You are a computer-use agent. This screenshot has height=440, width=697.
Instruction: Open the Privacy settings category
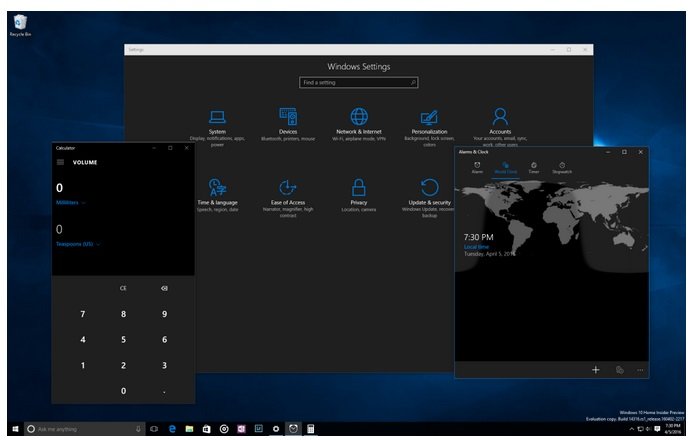click(x=359, y=195)
